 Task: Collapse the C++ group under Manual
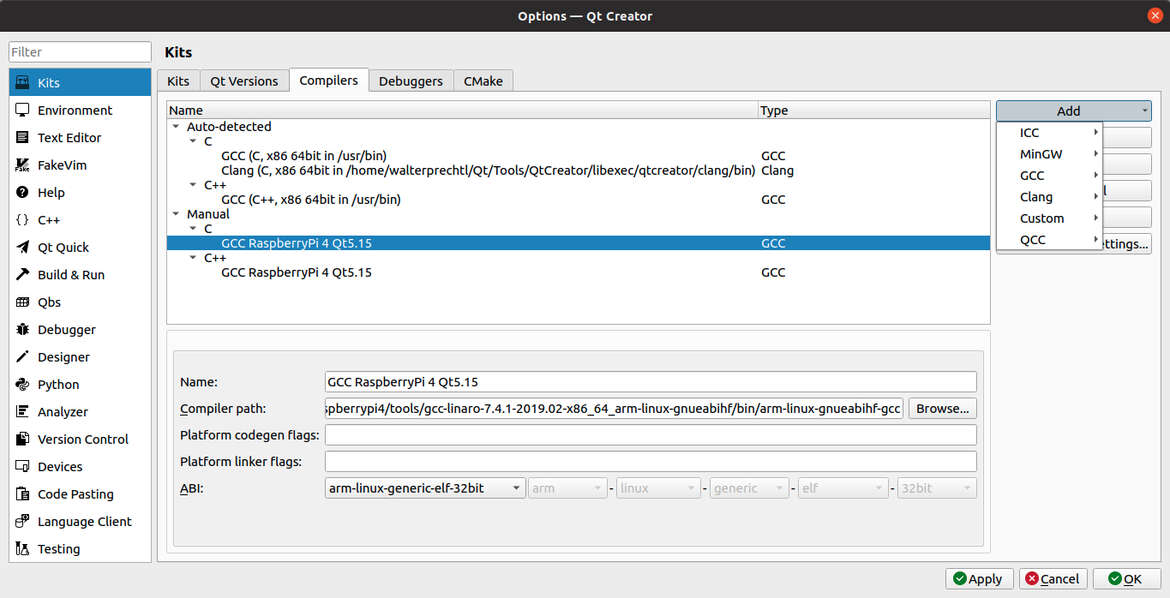tap(193, 258)
